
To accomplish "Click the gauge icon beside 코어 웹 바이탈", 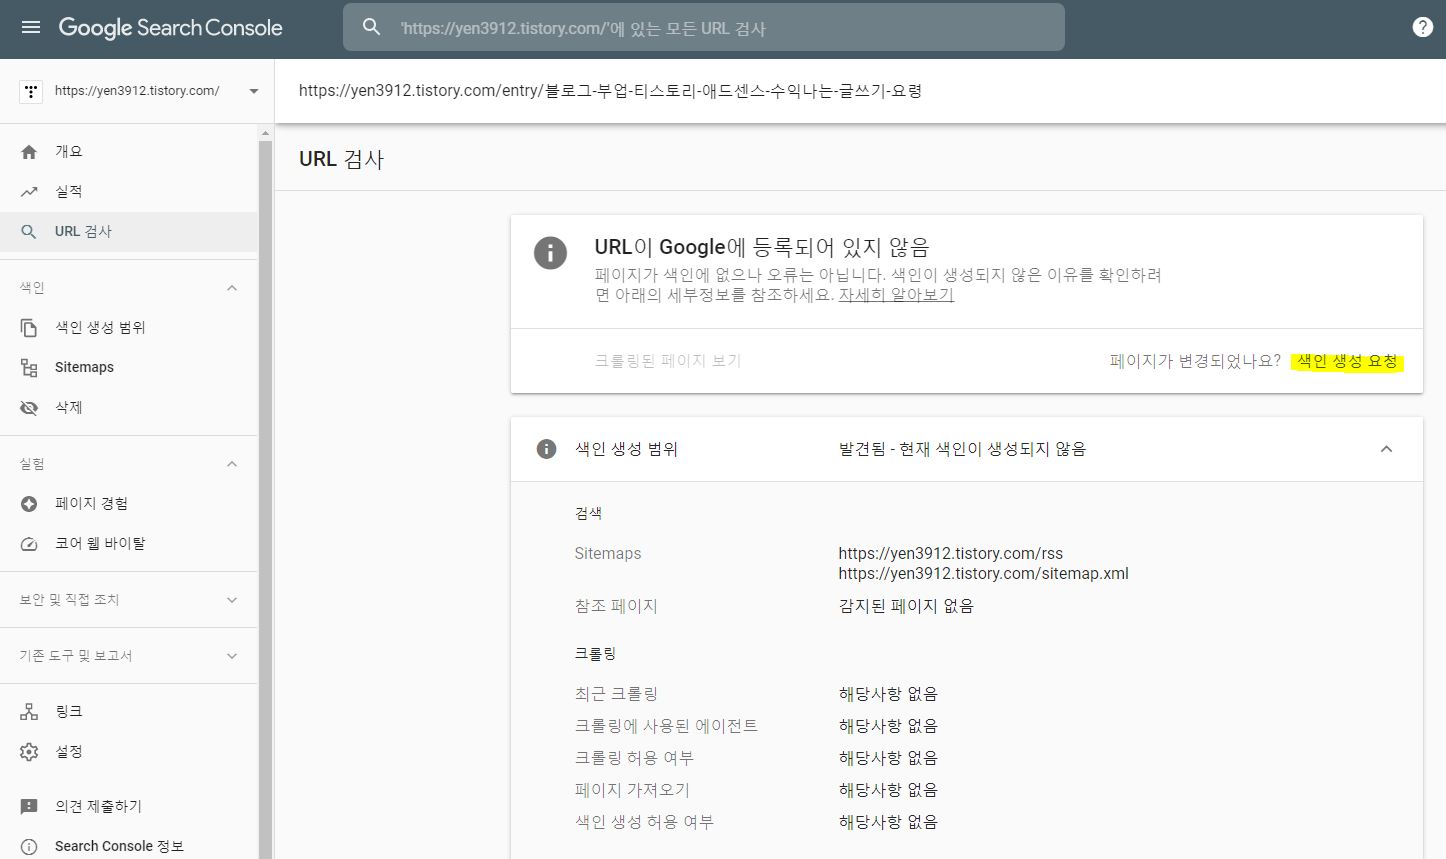I will pyautogui.click(x=29, y=544).
